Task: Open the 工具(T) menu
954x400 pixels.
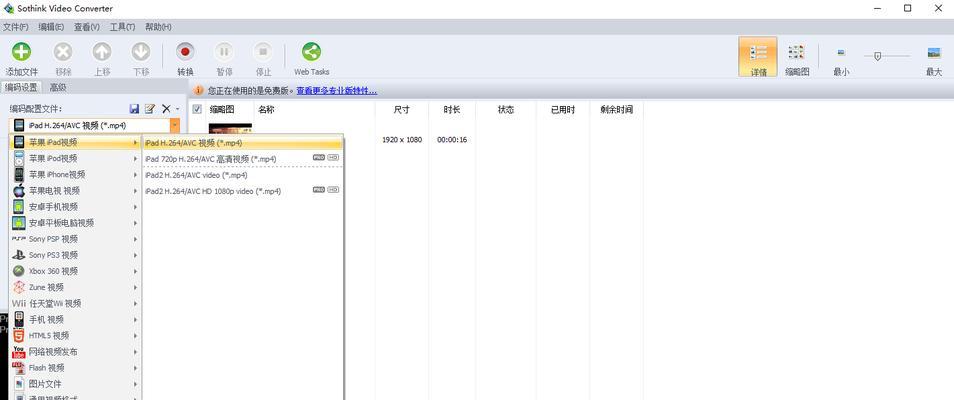Action: [x=122, y=27]
